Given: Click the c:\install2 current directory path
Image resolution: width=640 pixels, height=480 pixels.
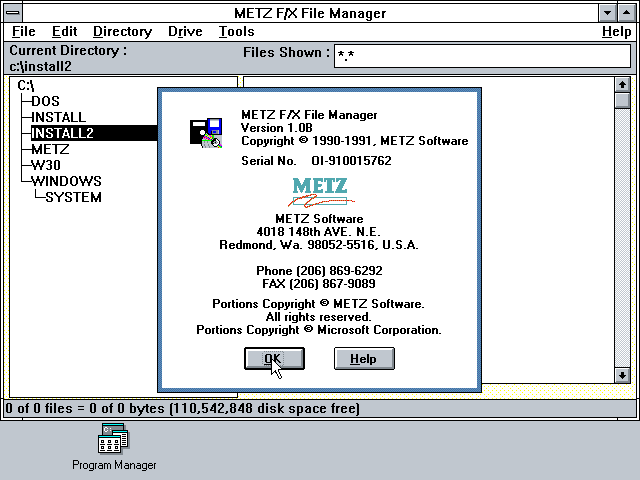Looking at the screenshot, I should (40, 66).
